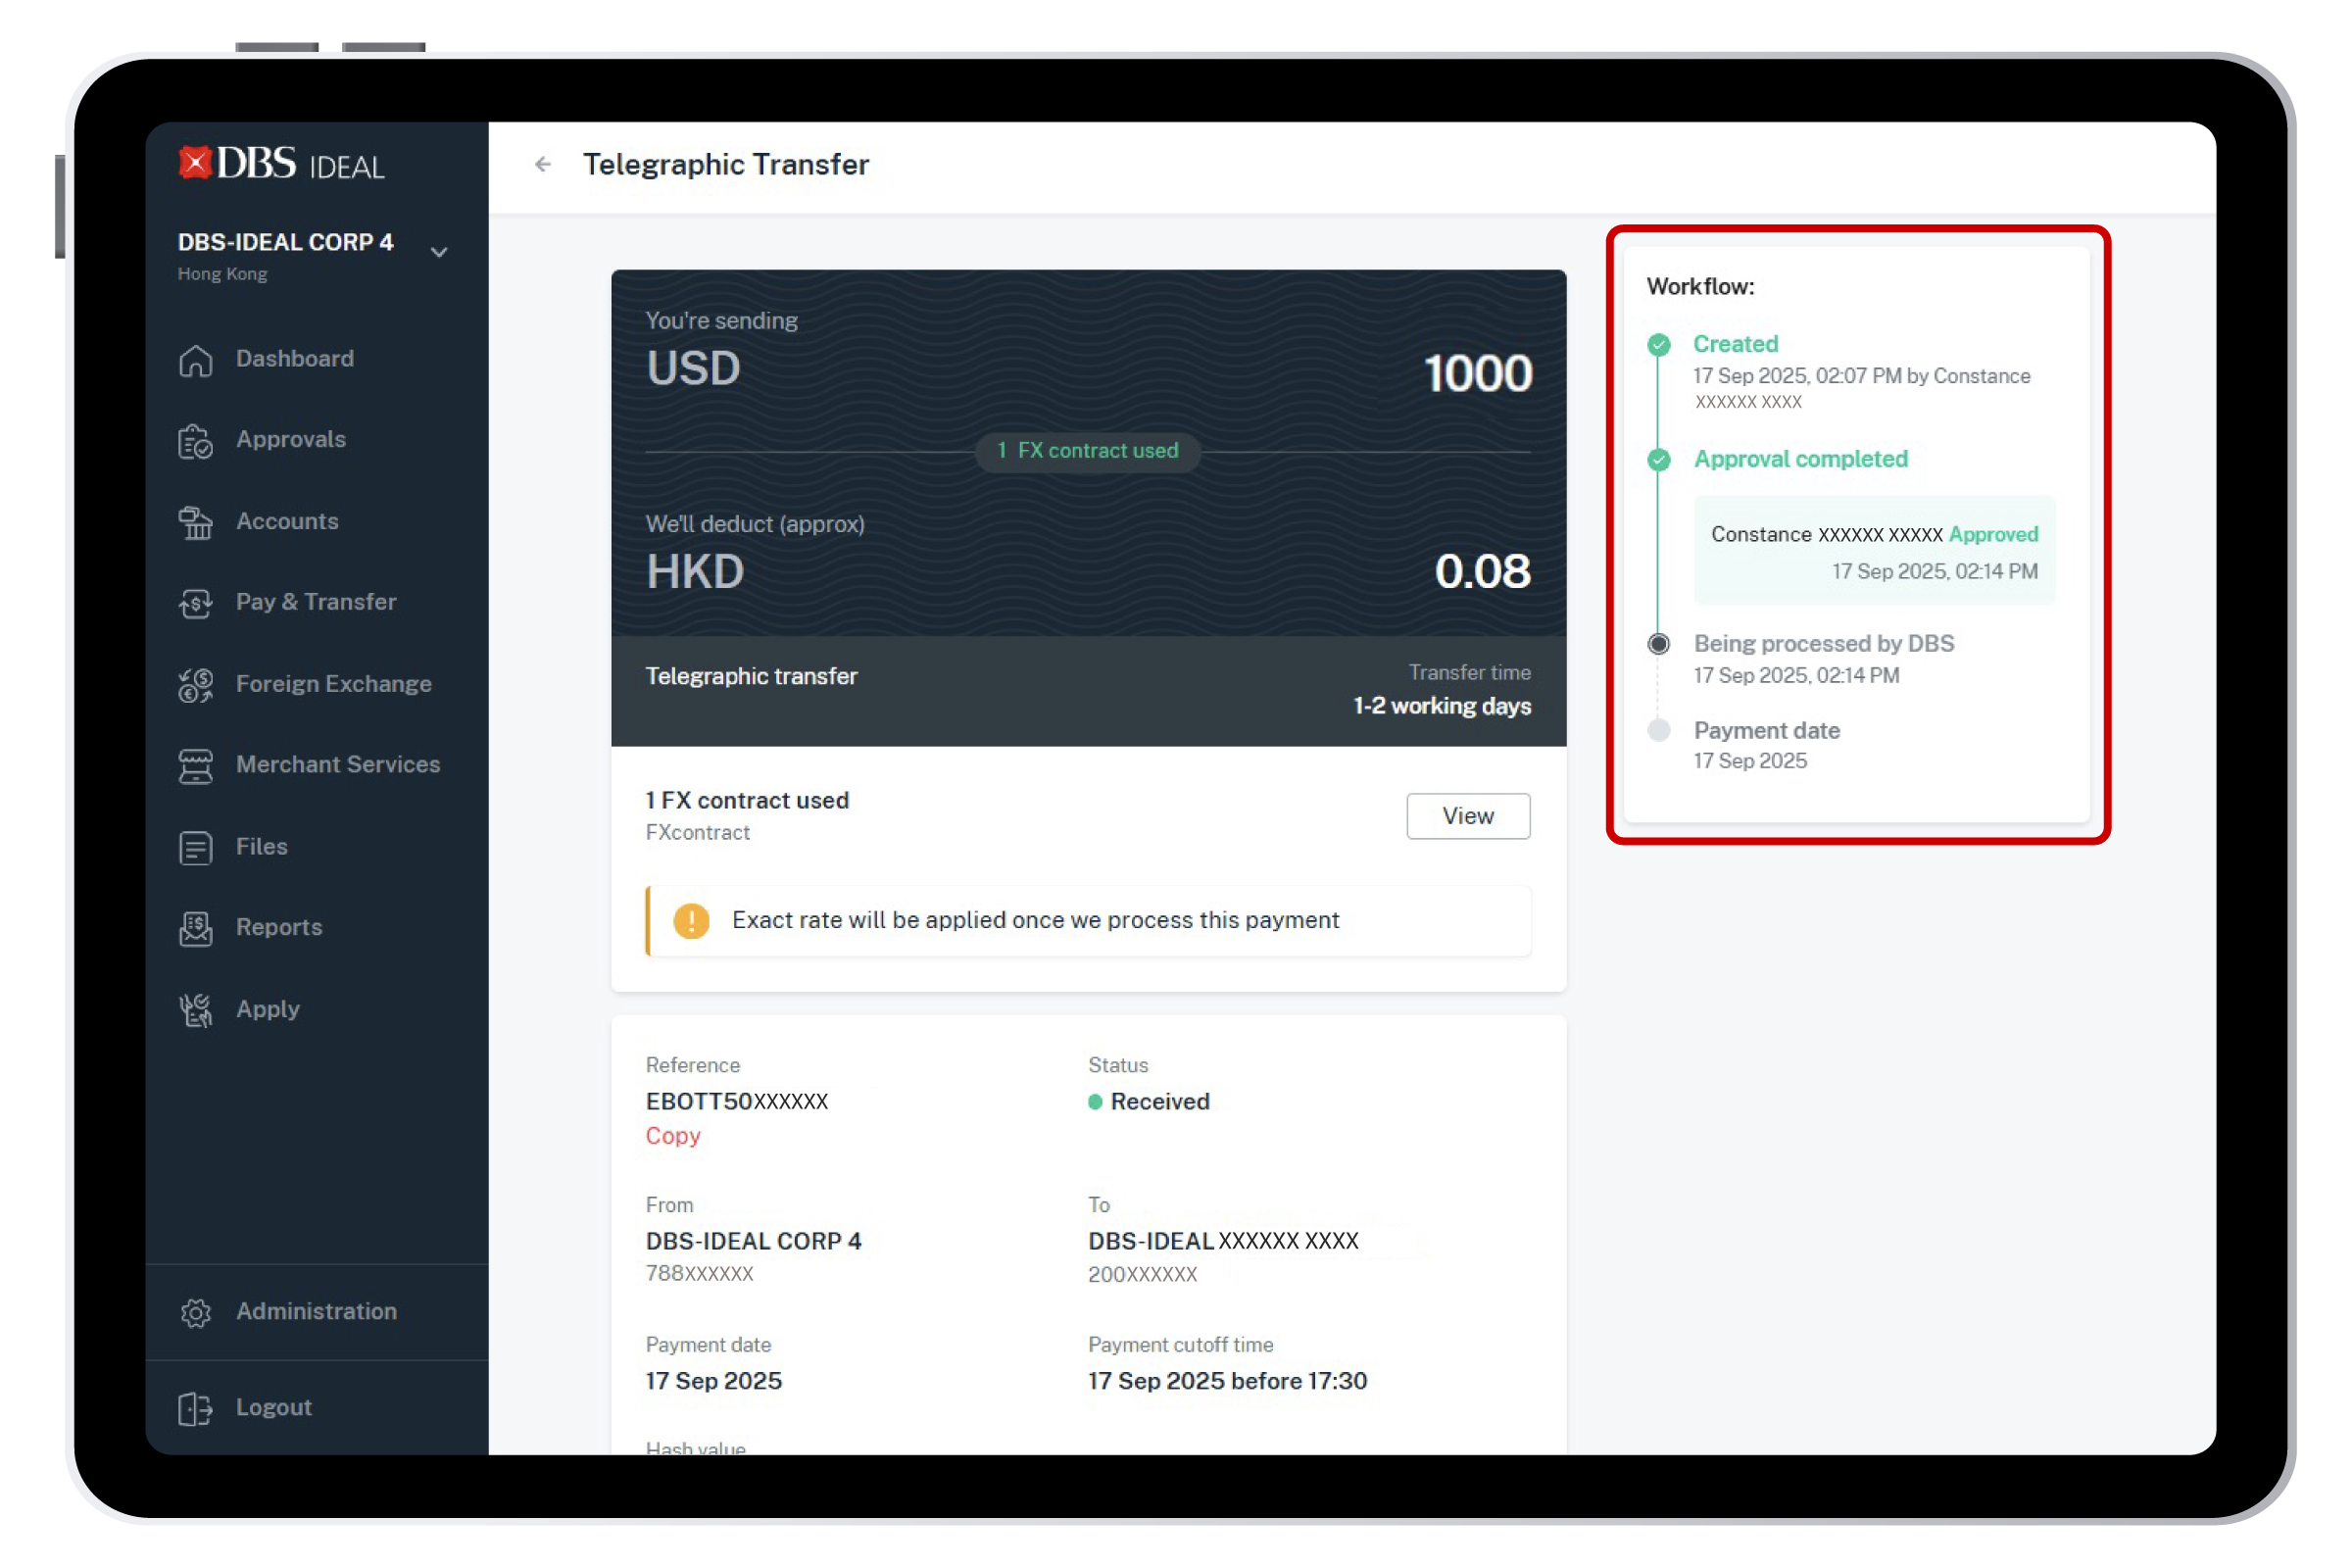Click the Administration gear icon
Screen dimensions: 2352x1568
[196, 1312]
